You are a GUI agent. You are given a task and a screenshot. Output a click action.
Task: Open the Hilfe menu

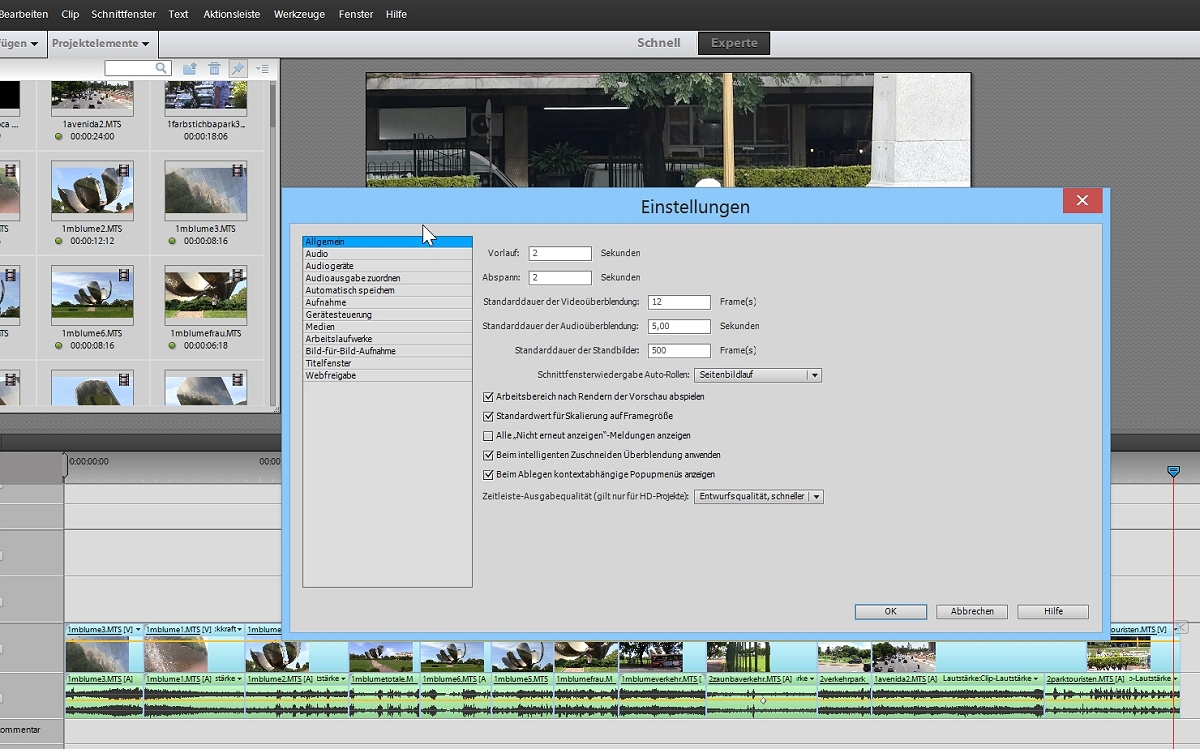click(396, 14)
